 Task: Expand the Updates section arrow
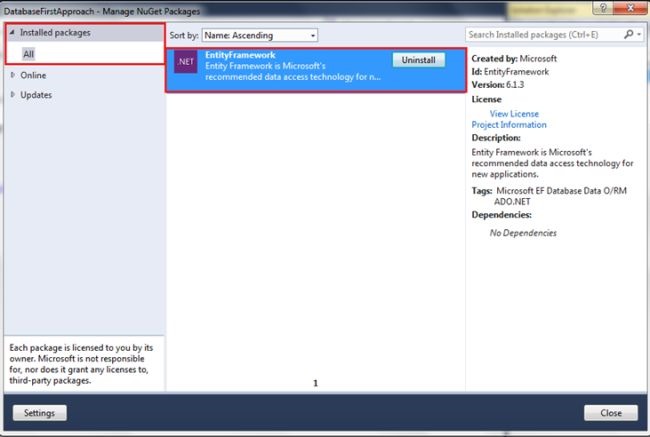(12, 95)
